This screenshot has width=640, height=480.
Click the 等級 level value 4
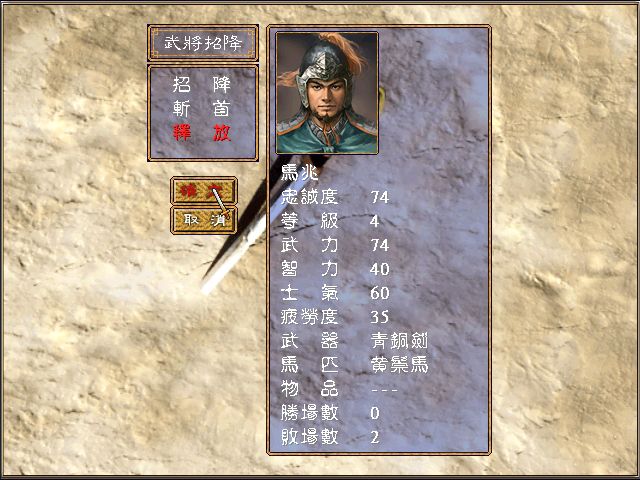coord(375,221)
